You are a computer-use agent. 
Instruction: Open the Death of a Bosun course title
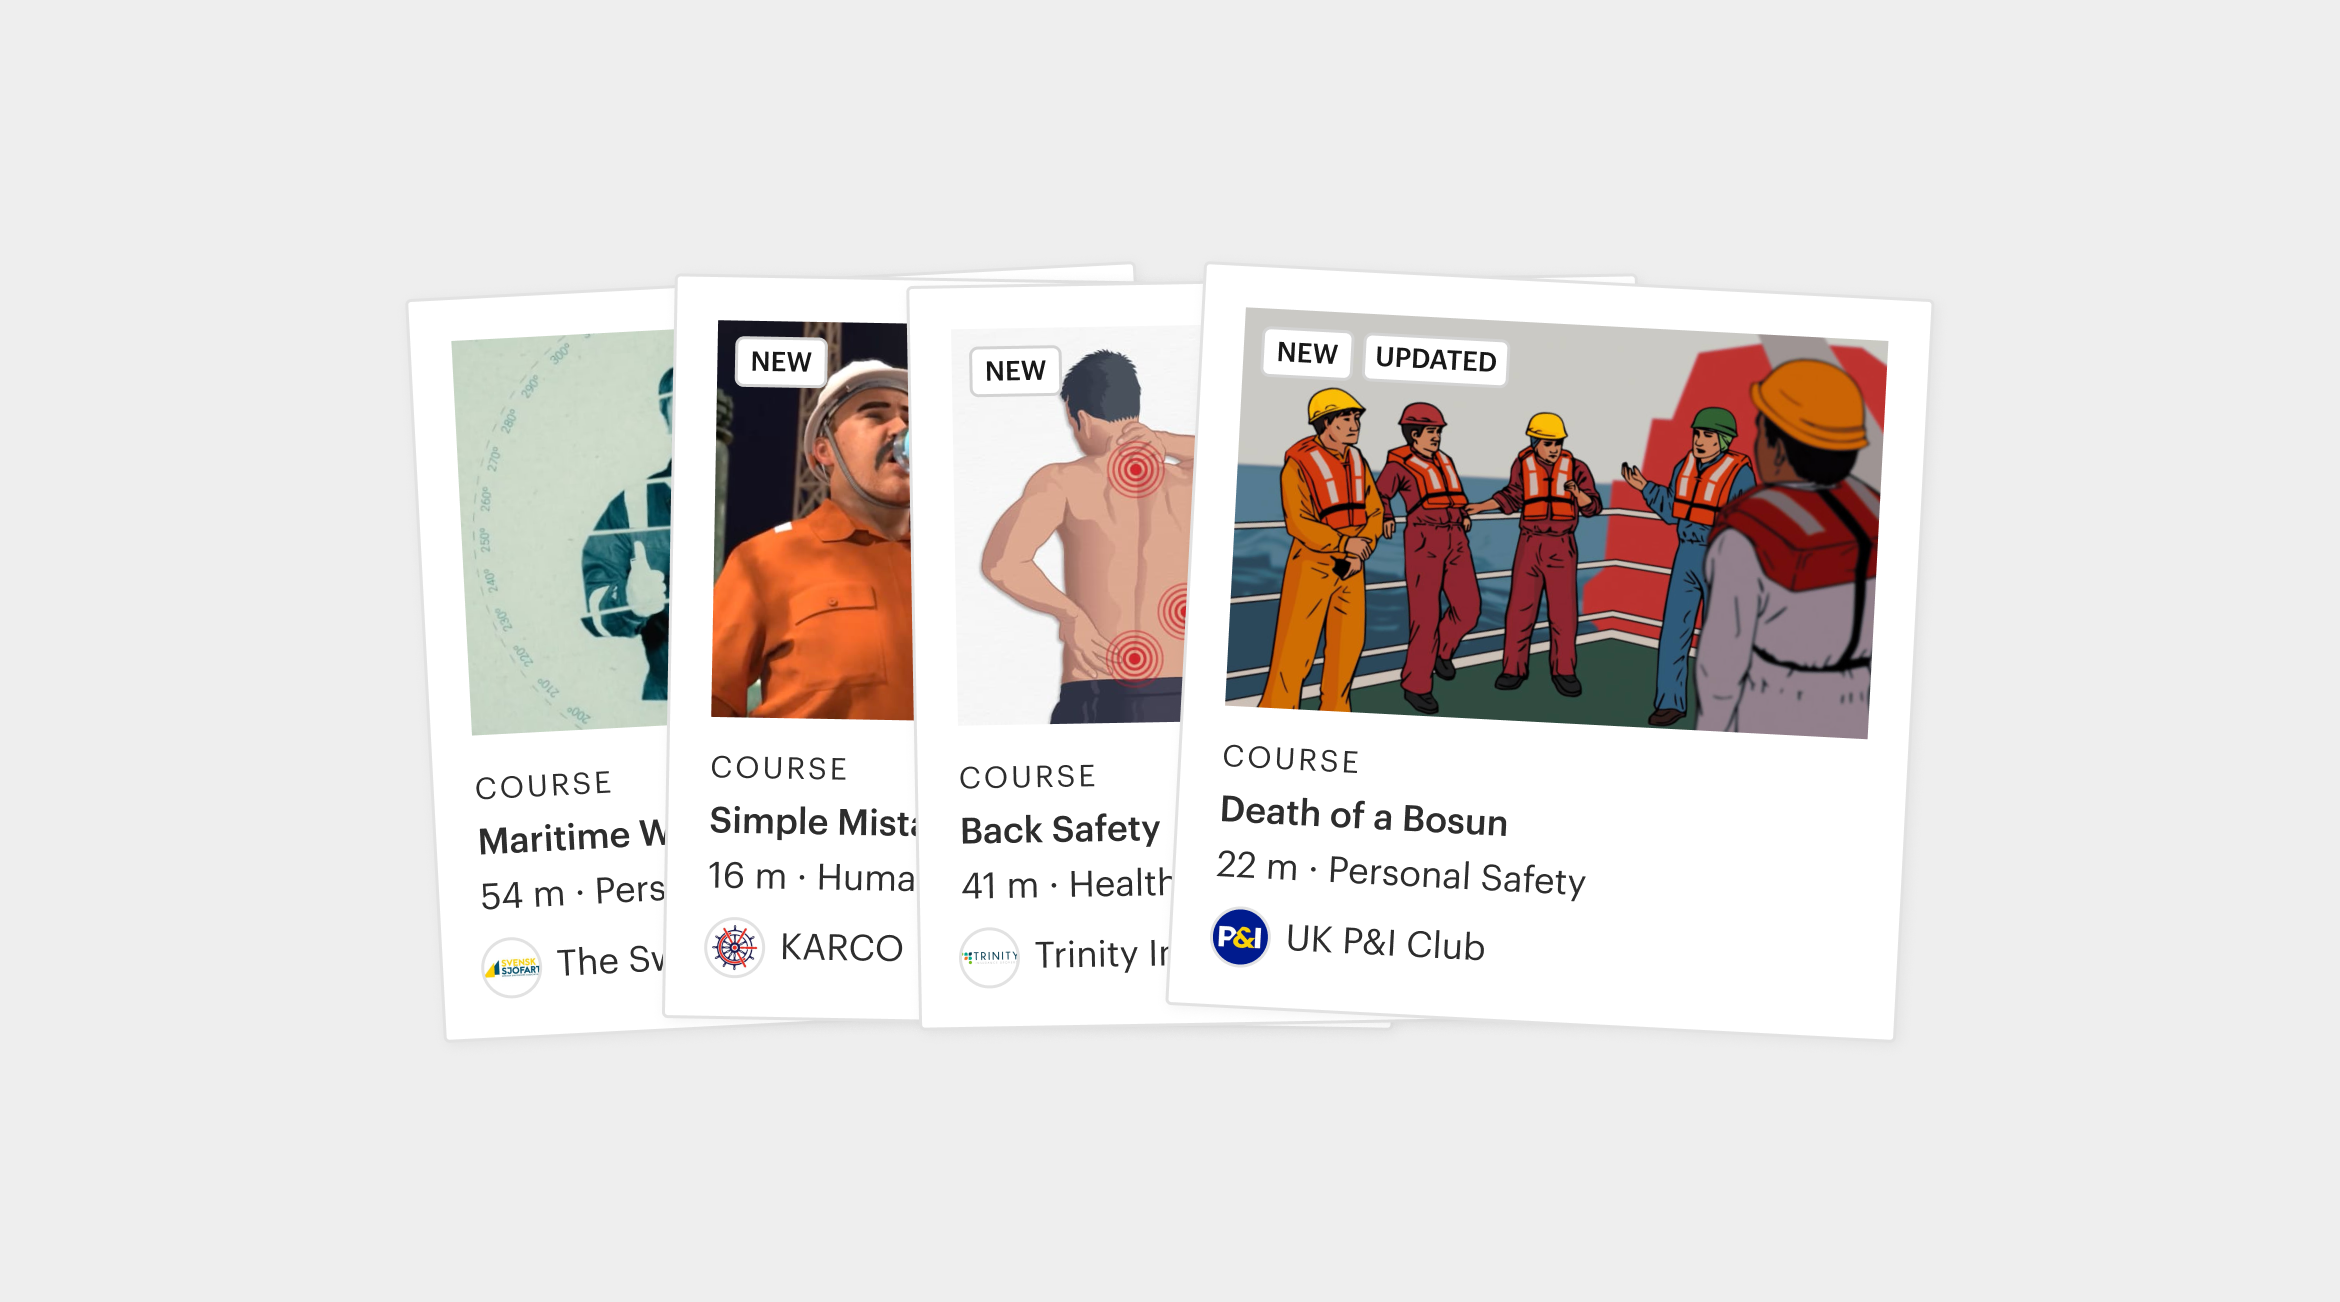[x=1364, y=816]
